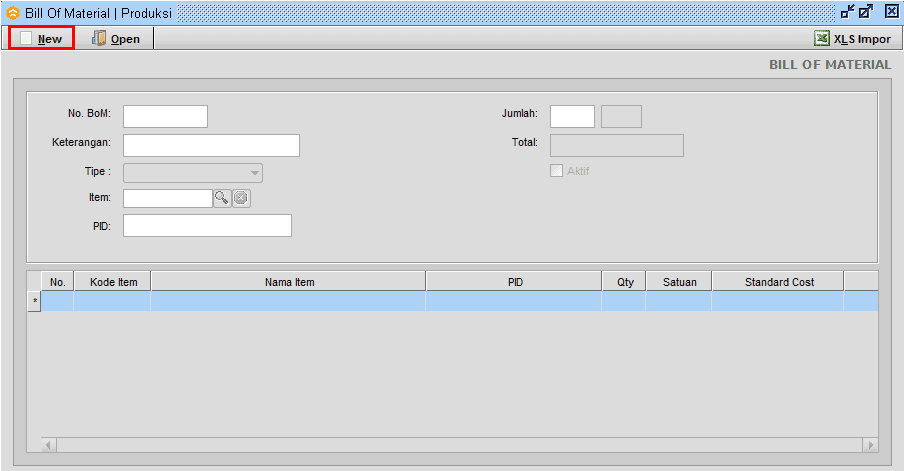Close the Bill Of Material window
904x471 pixels.
(x=891, y=12)
